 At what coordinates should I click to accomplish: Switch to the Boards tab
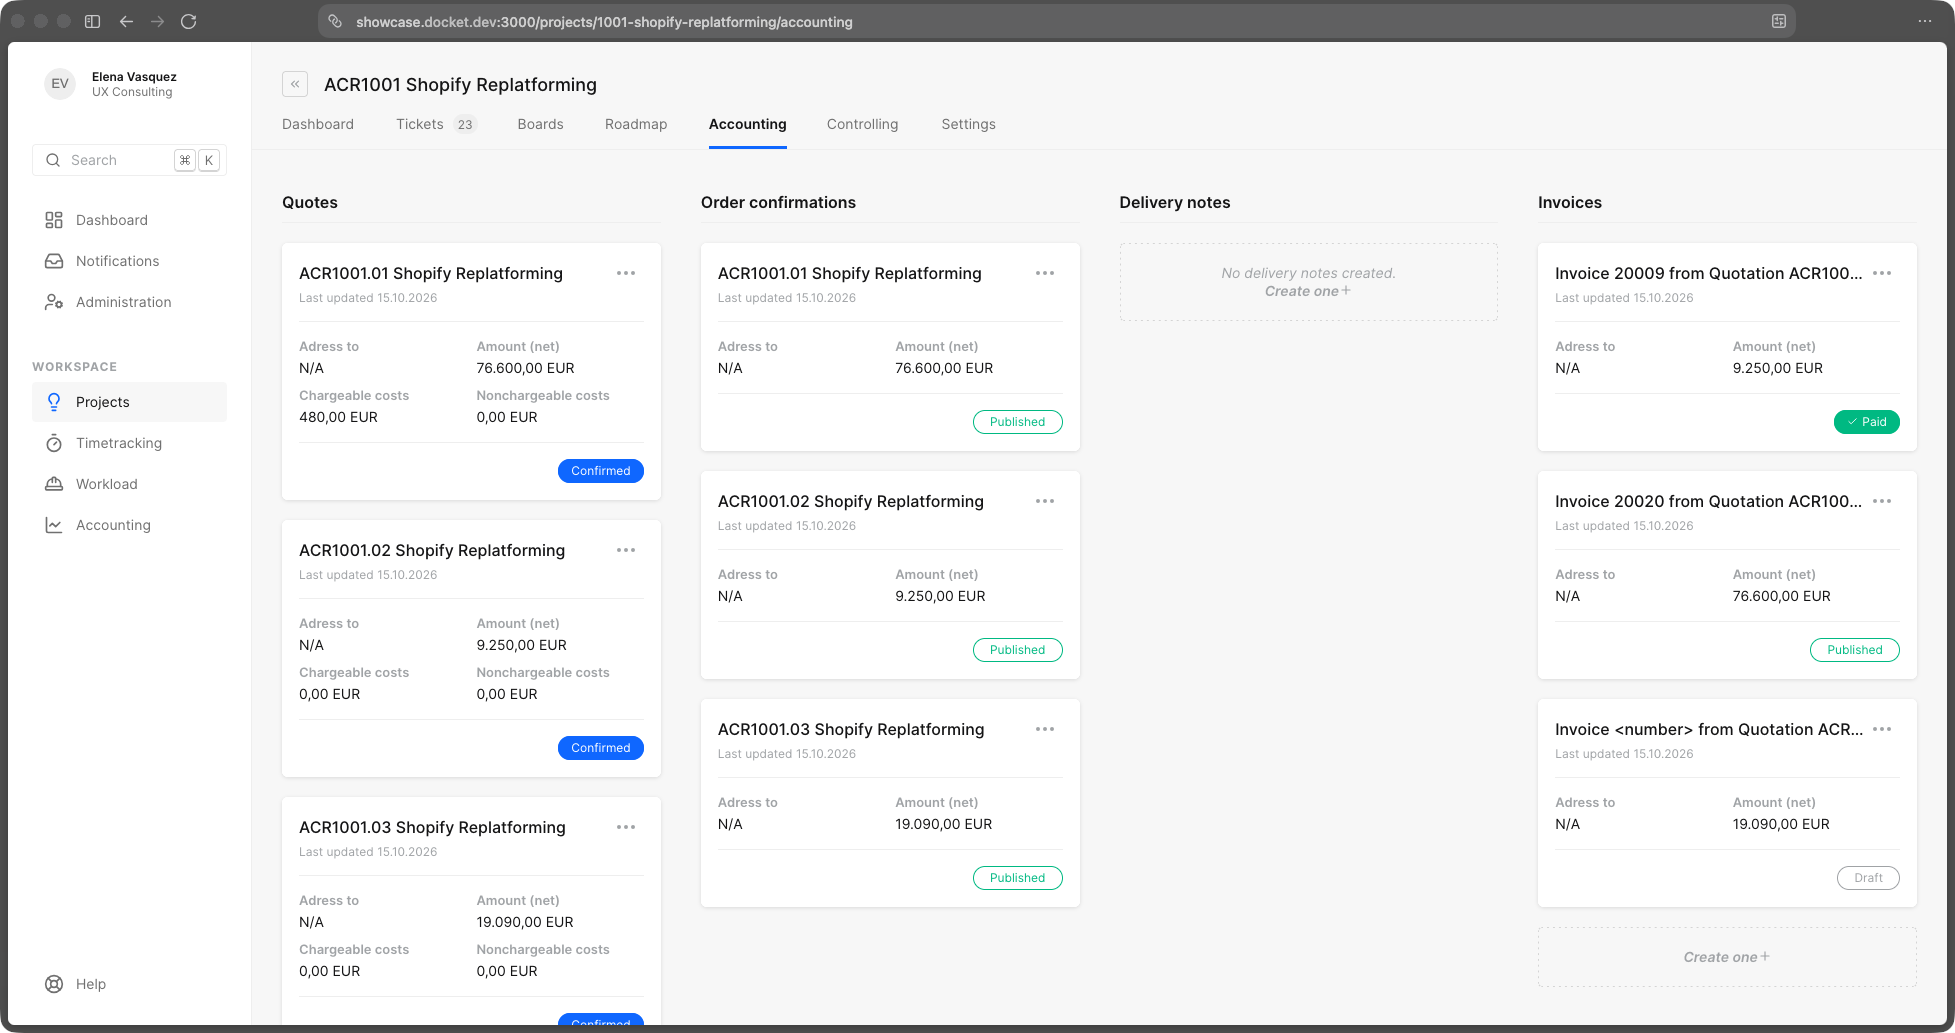540,124
